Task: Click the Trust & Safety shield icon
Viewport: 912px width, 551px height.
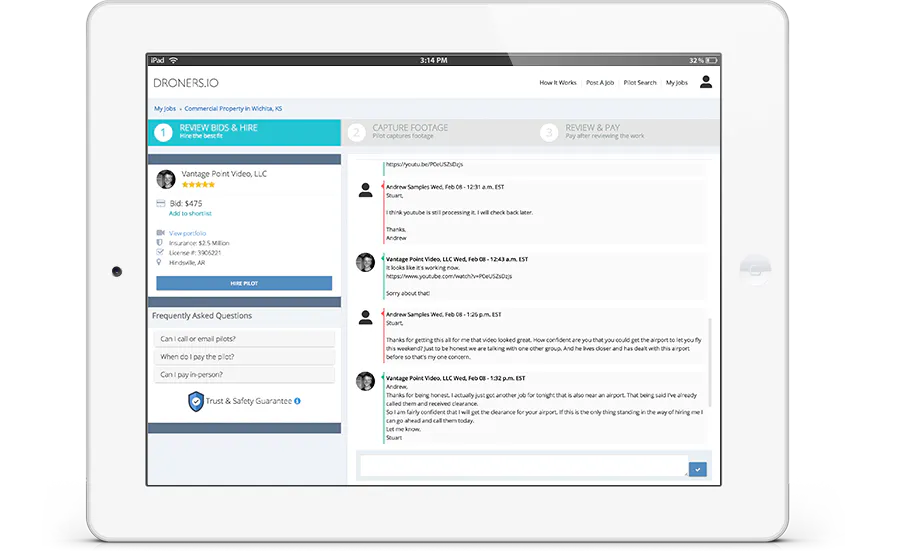Action: [196, 401]
